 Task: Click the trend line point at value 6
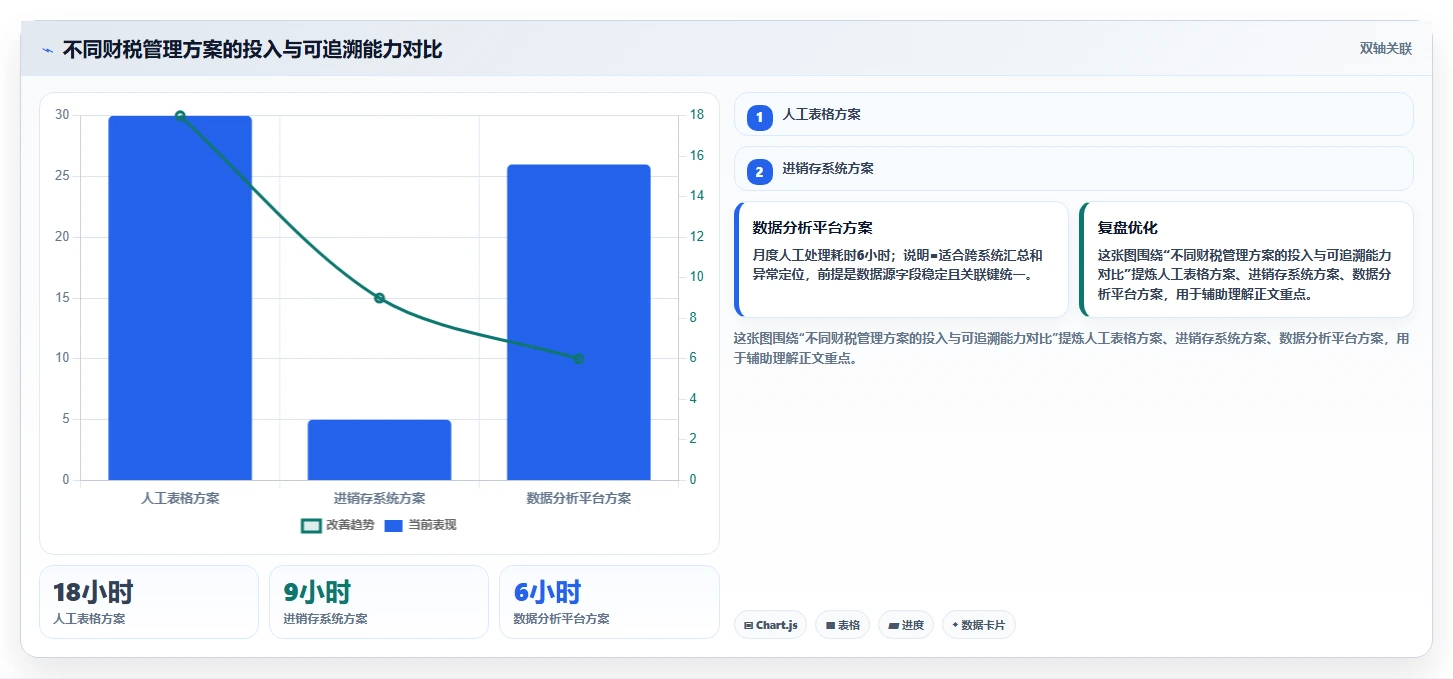tap(578, 359)
